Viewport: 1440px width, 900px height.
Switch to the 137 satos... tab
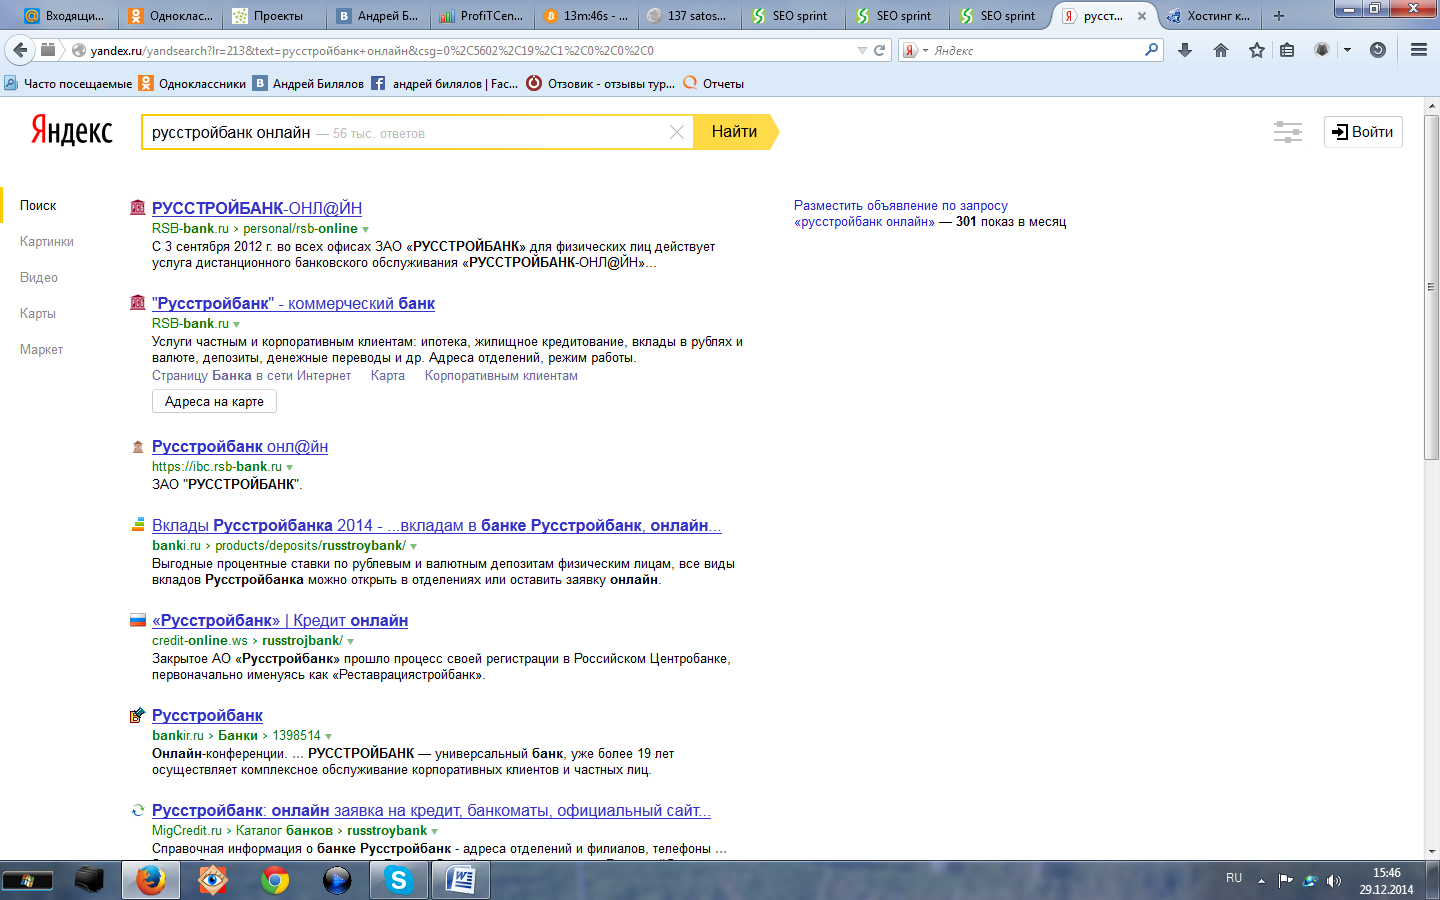(690, 16)
